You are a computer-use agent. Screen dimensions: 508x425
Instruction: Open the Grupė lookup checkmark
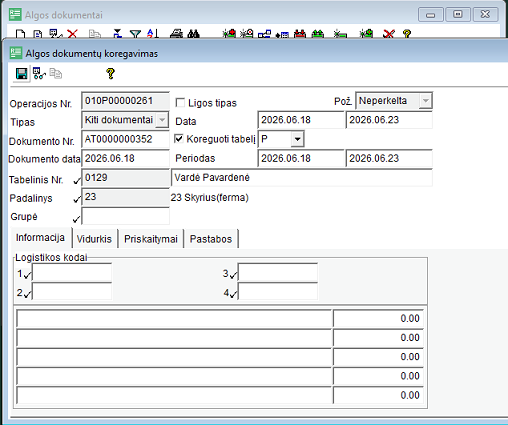76,219
